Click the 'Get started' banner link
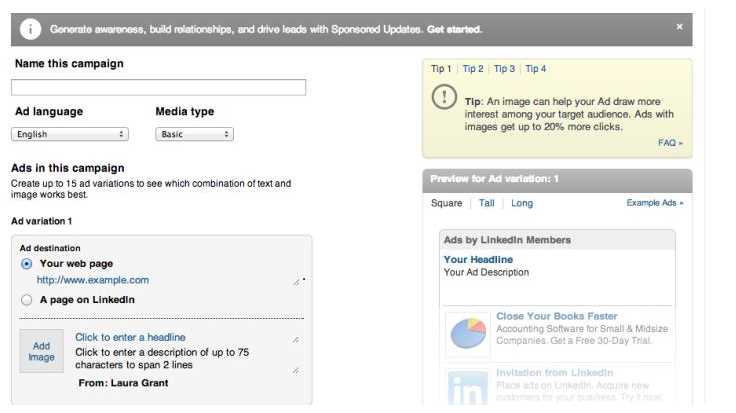736x413 pixels. pyautogui.click(x=455, y=29)
